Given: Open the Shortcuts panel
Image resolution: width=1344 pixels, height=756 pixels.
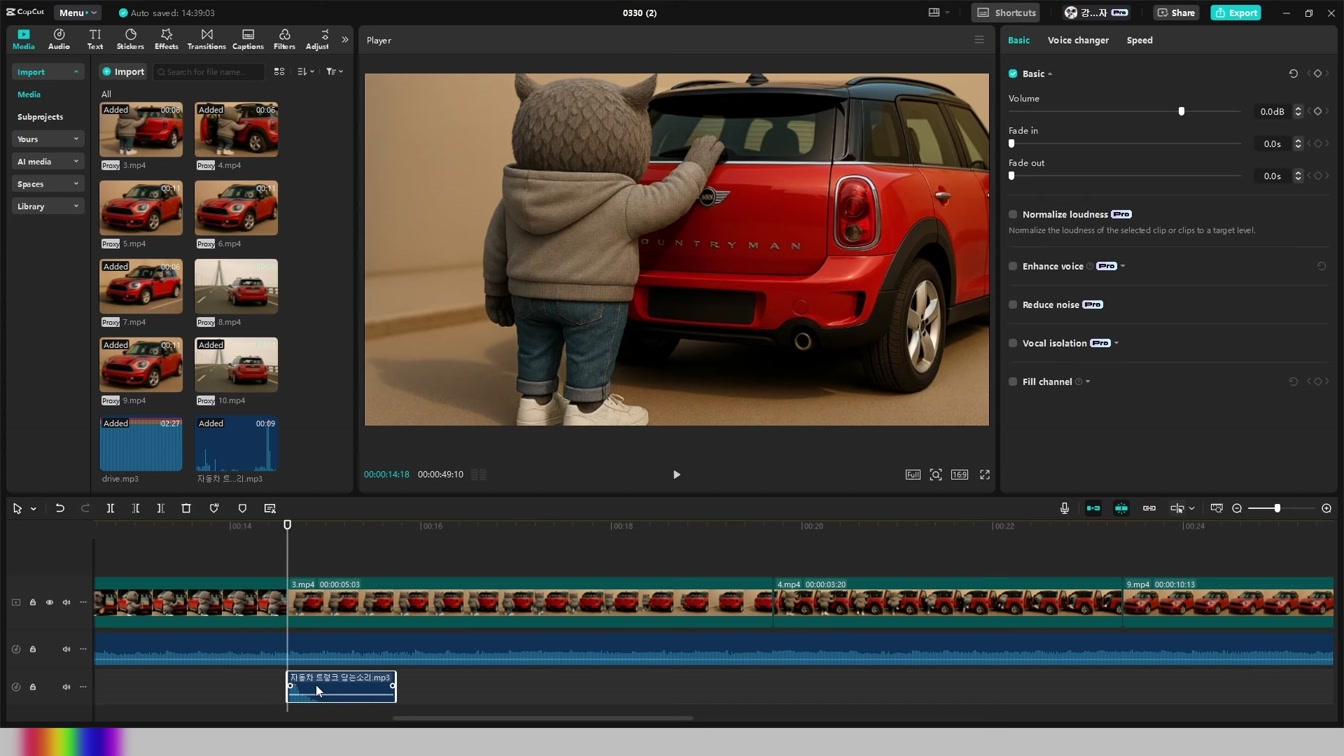Looking at the screenshot, I should tap(1006, 13).
